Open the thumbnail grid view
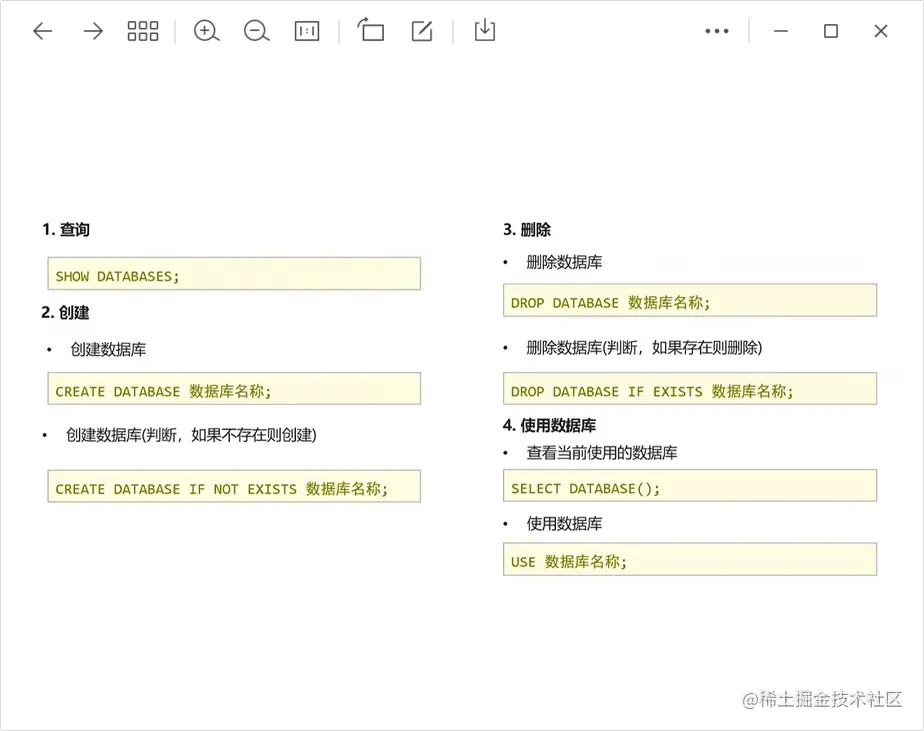Screen dimensions: 924x731 click(143, 31)
